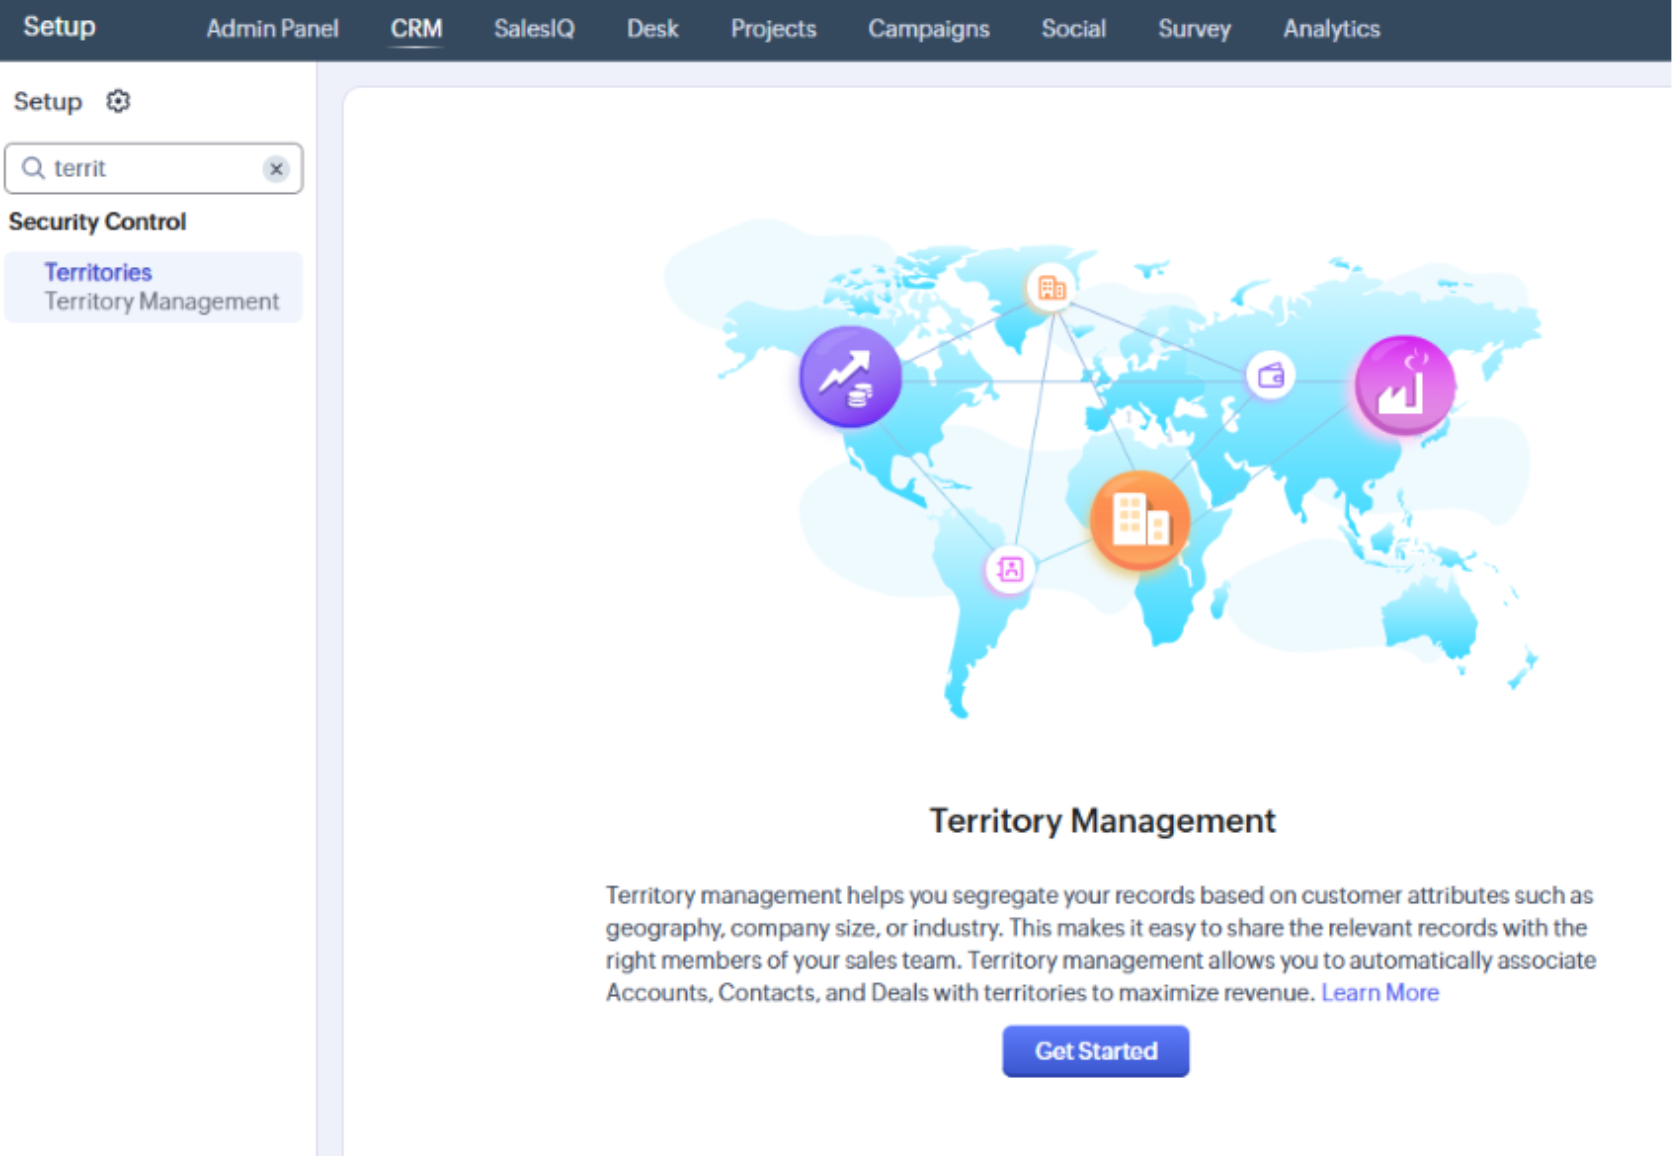Click the Setup gear icon

click(x=118, y=101)
